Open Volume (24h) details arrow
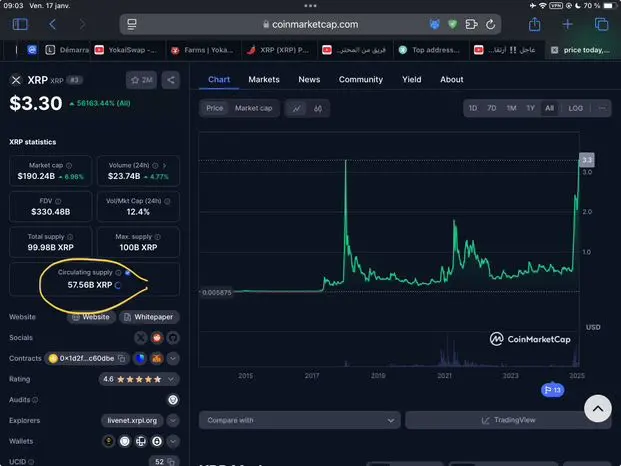This screenshot has height=466, width=621. coord(164,165)
